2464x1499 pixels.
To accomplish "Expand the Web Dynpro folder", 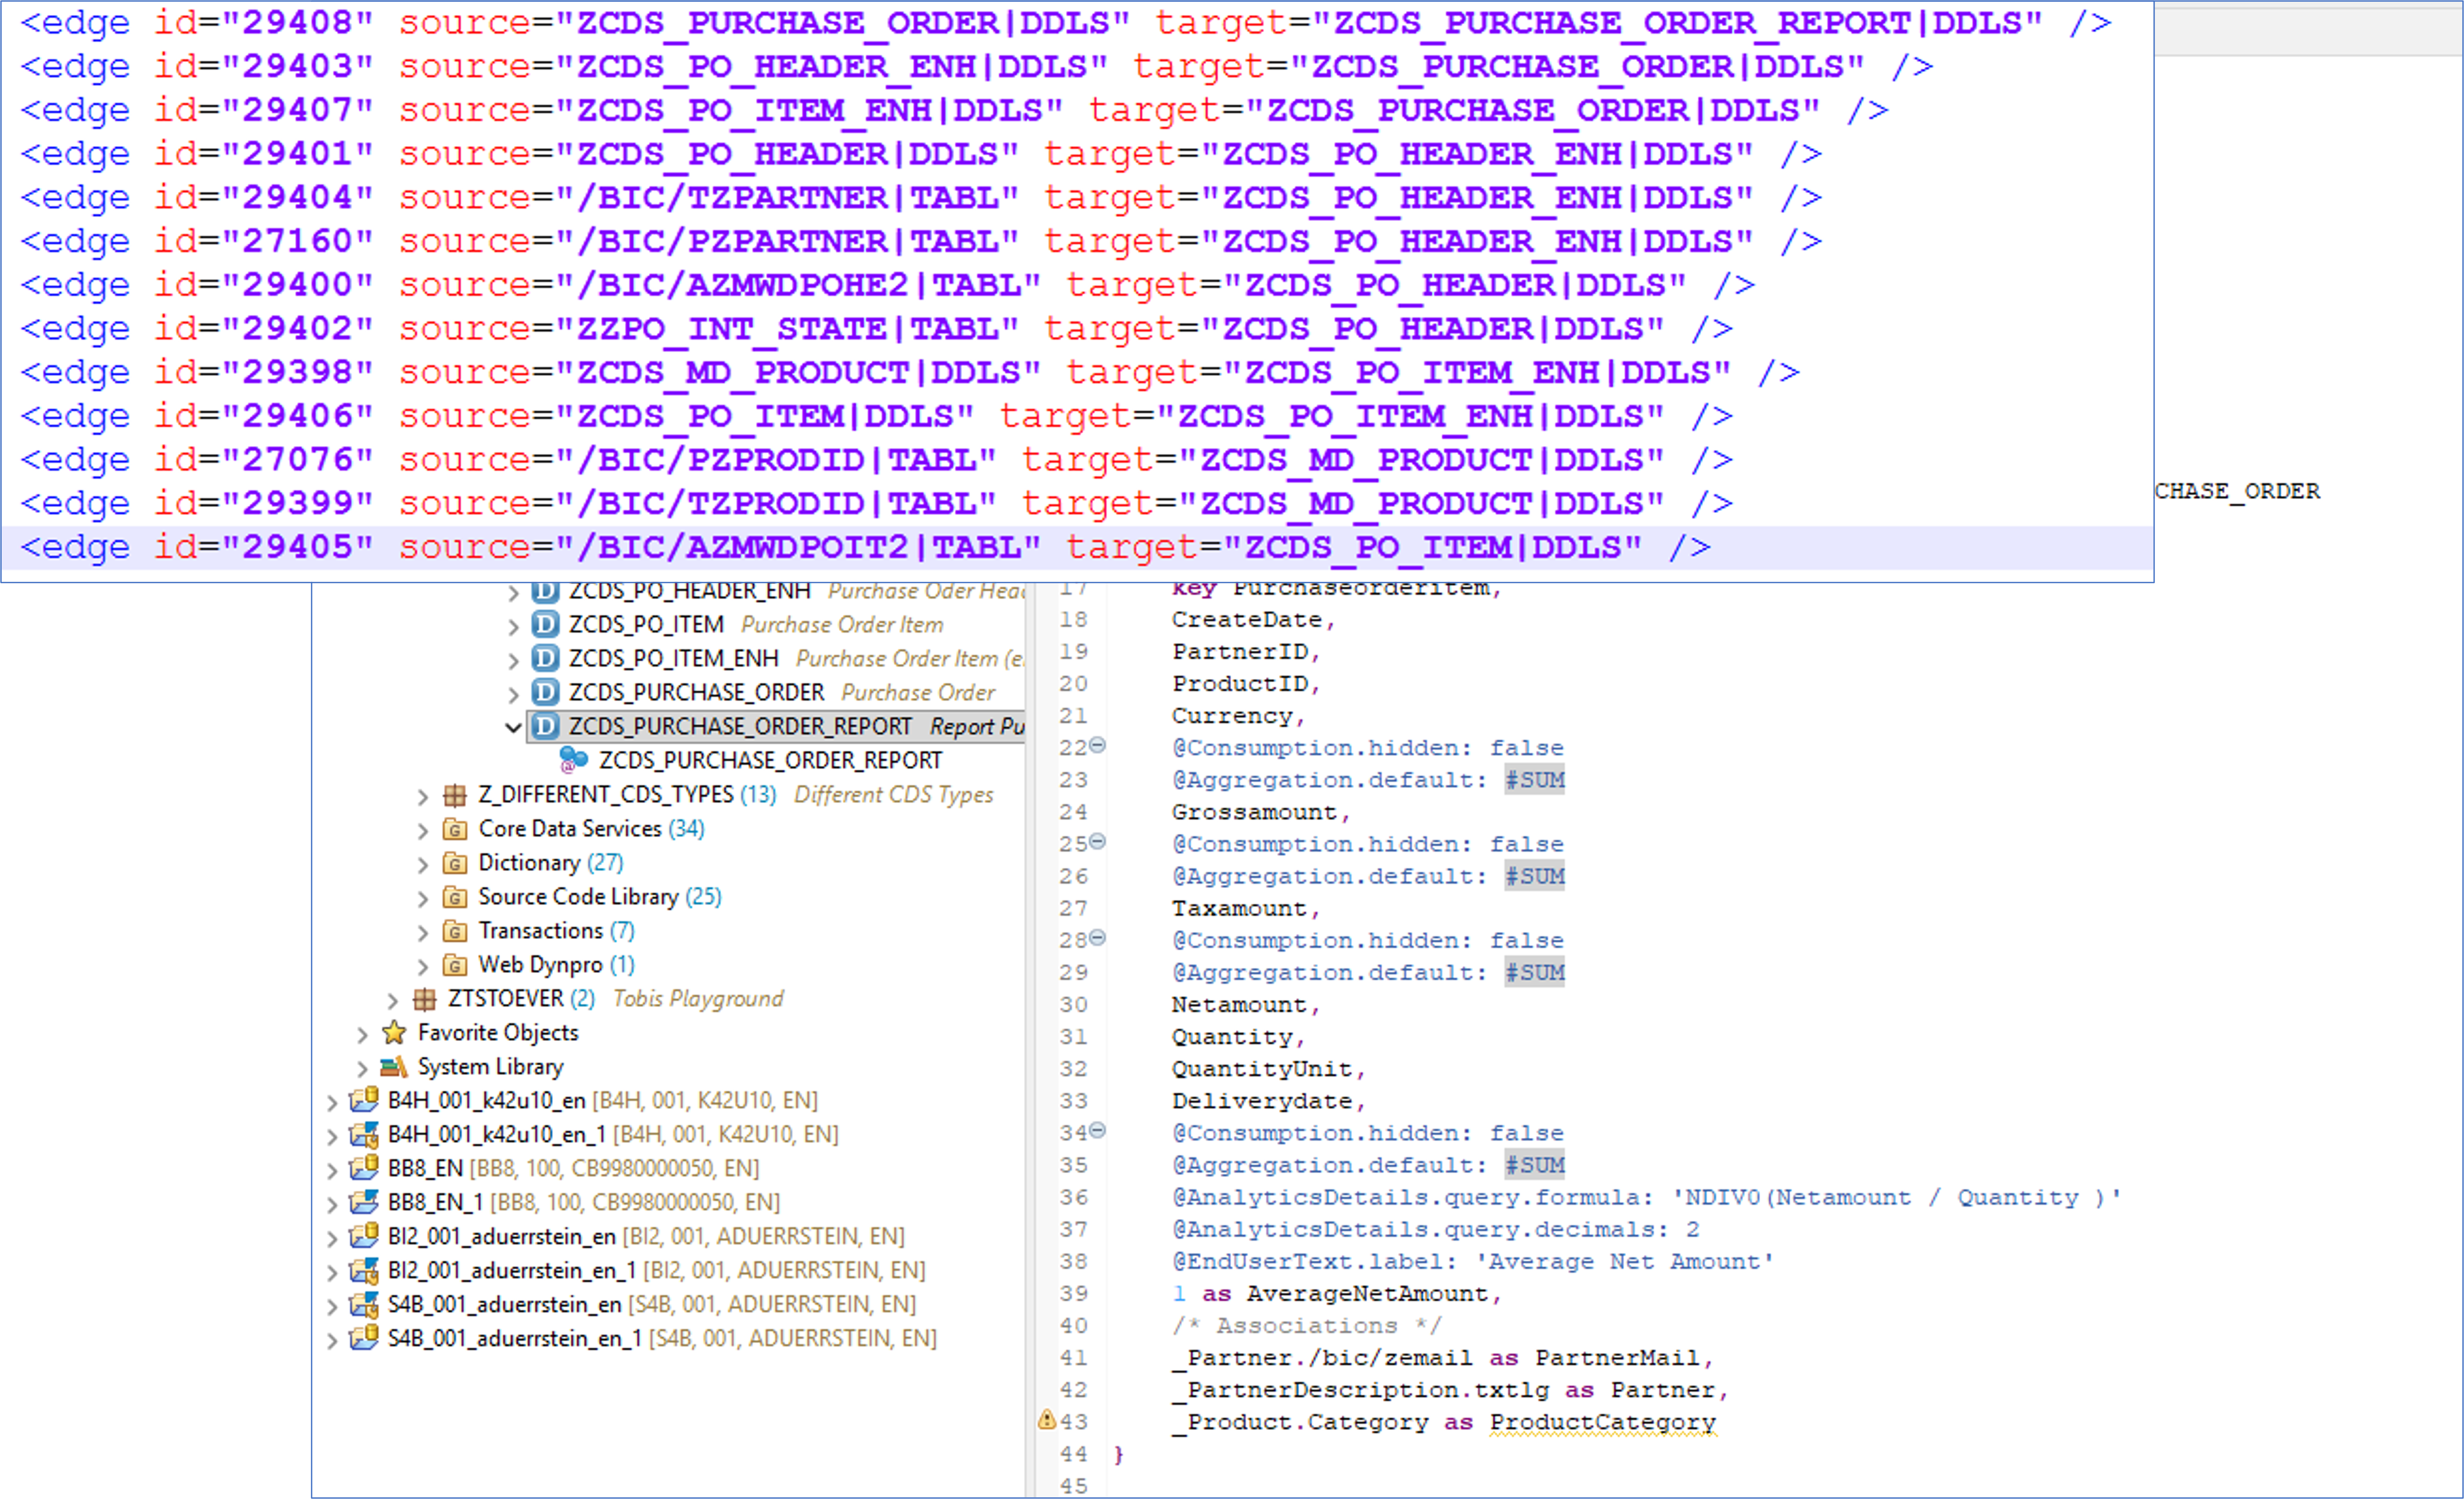I will coord(424,964).
